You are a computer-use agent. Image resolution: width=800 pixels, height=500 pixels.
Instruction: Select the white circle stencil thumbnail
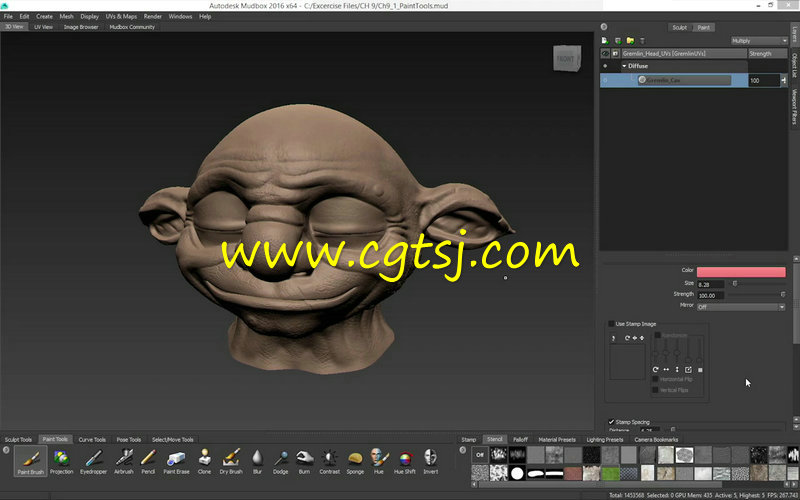[517, 473]
